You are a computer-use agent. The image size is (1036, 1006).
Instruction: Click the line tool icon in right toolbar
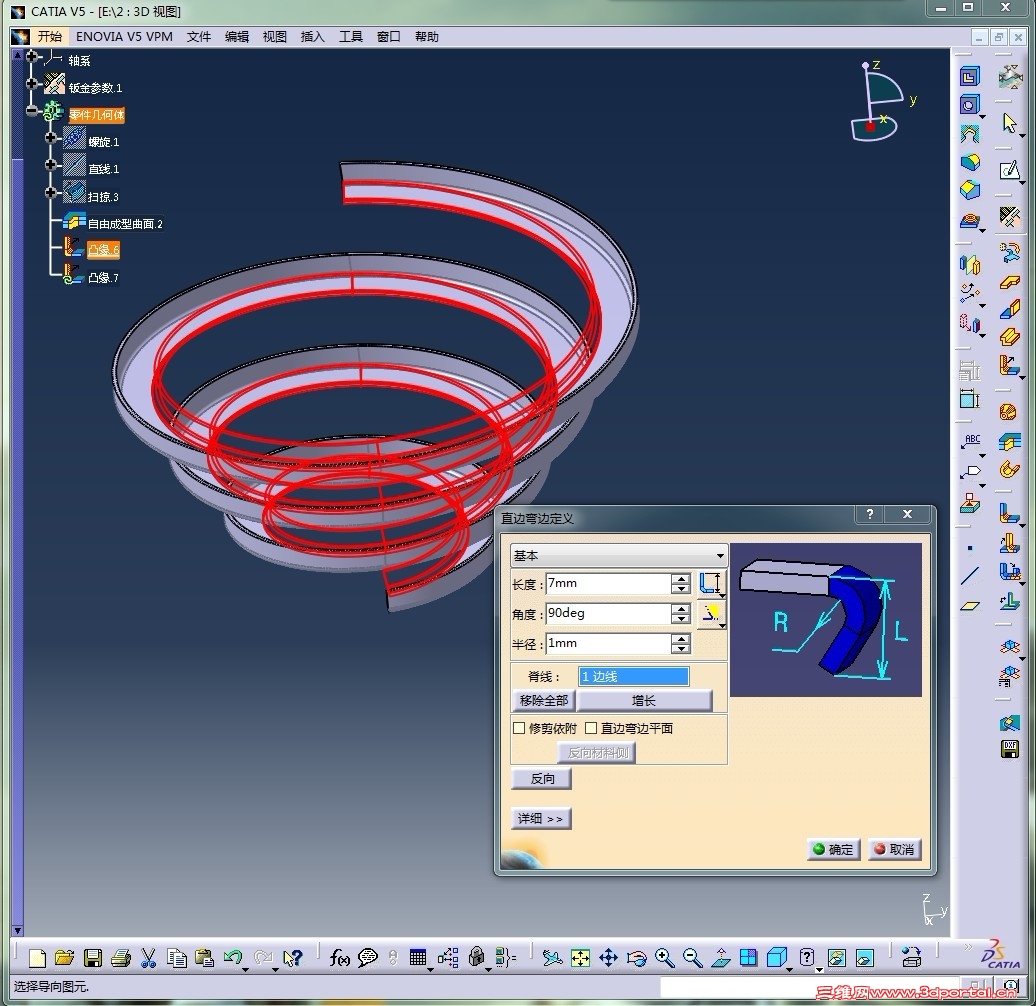(969, 576)
